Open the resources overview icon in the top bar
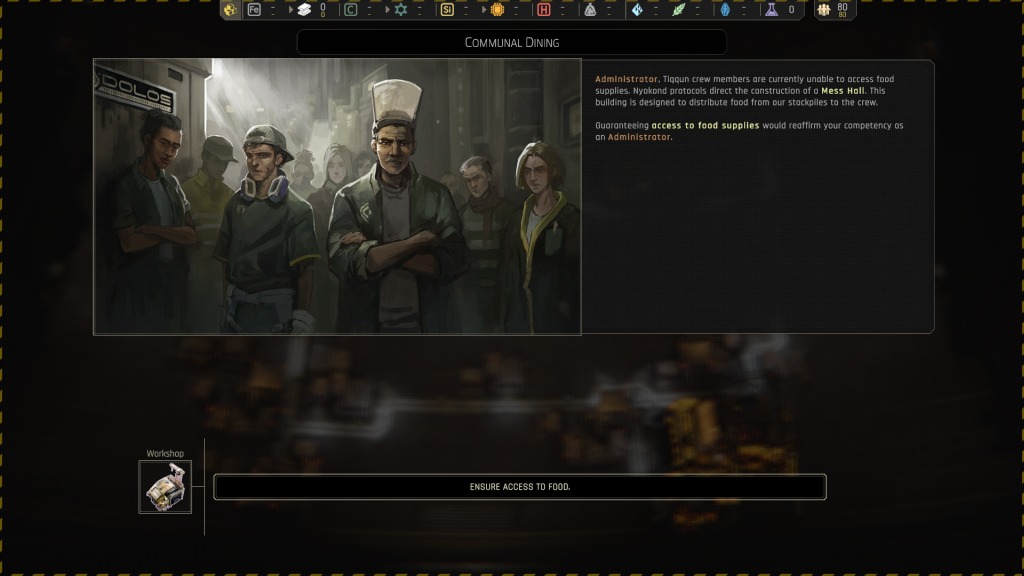Viewport: 1024px width, 576px height. pos(230,10)
